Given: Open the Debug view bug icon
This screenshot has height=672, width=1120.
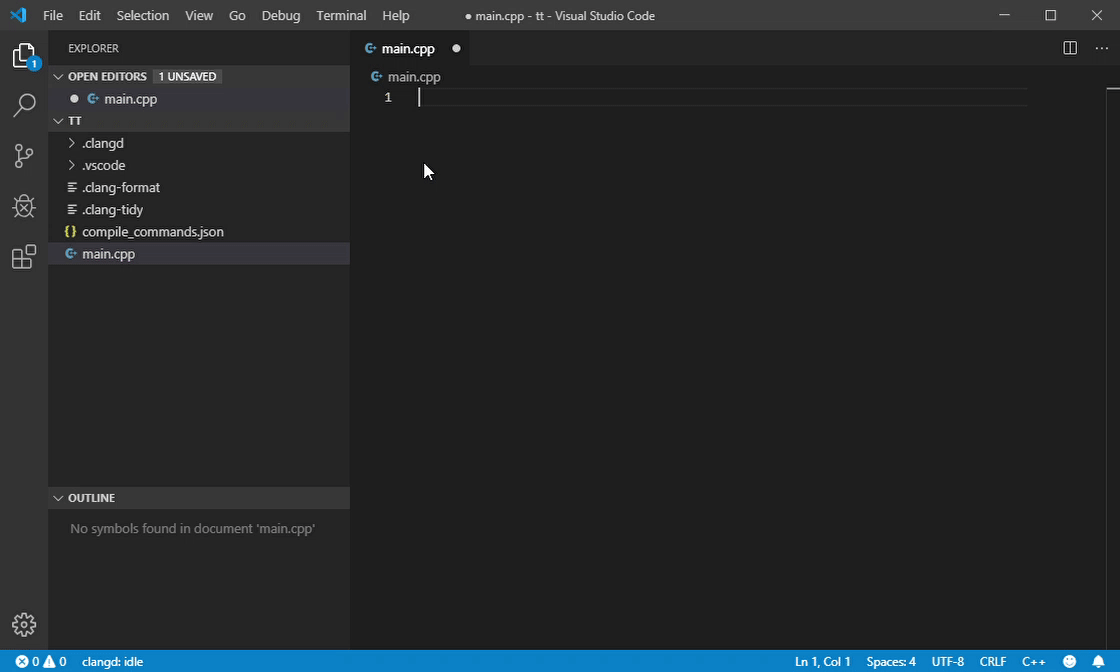Looking at the screenshot, I should (24, 206).
